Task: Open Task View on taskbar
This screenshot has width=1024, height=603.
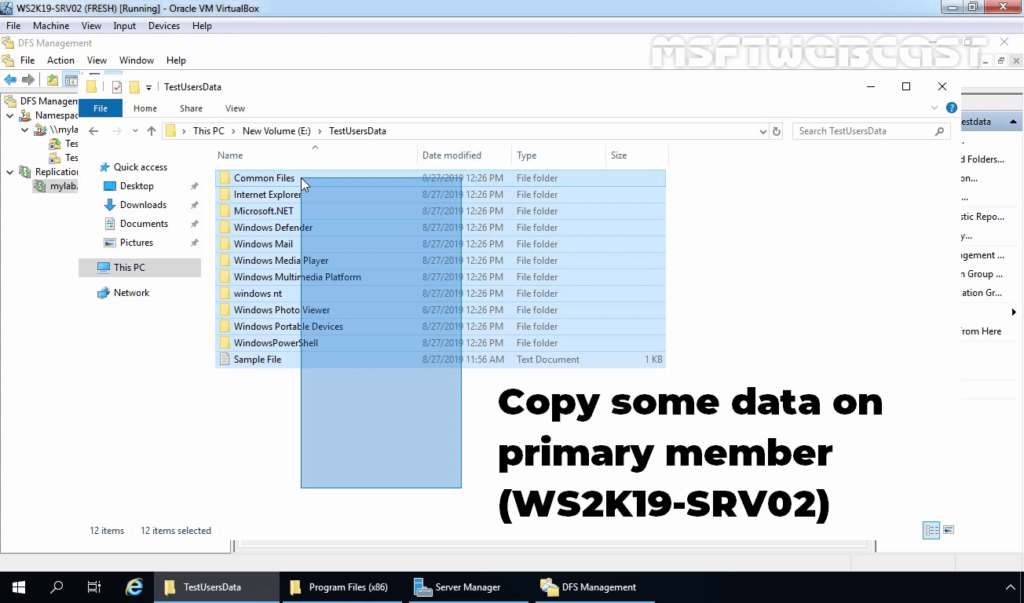Action: 94,587
